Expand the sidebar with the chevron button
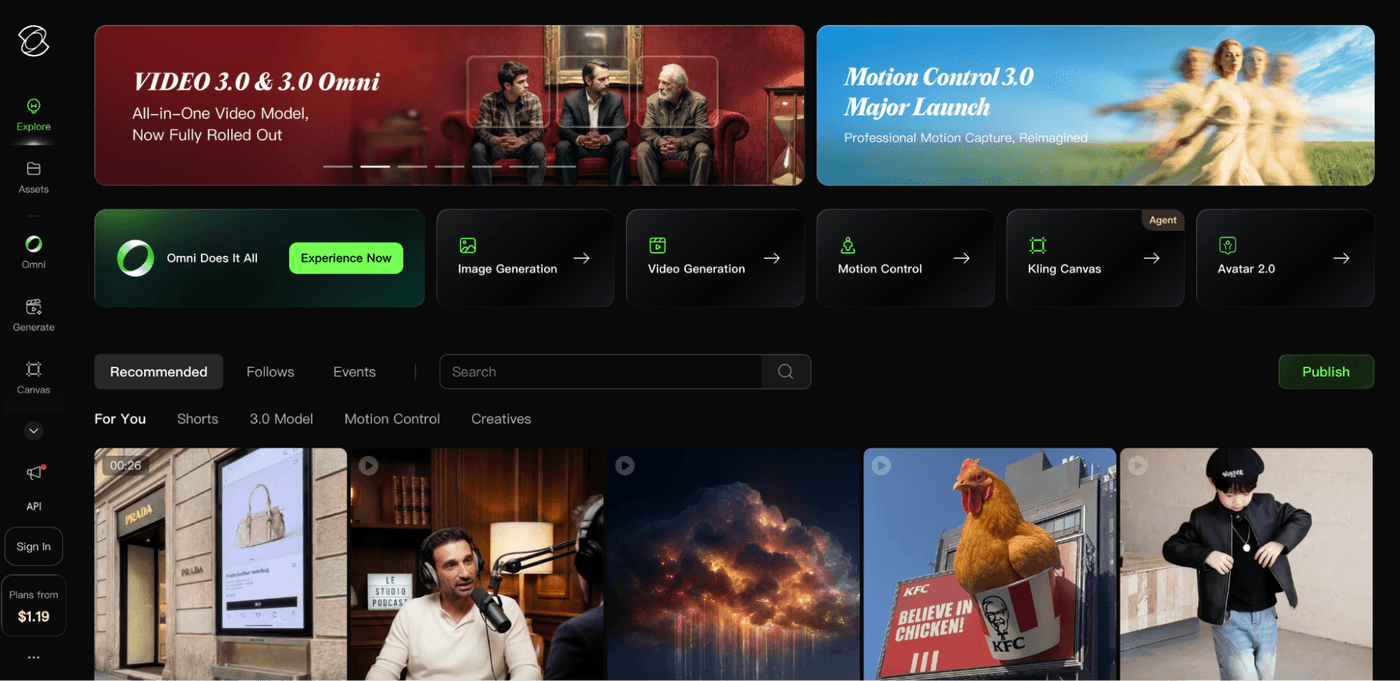1400x681 pixels. [x=33, y=431]
